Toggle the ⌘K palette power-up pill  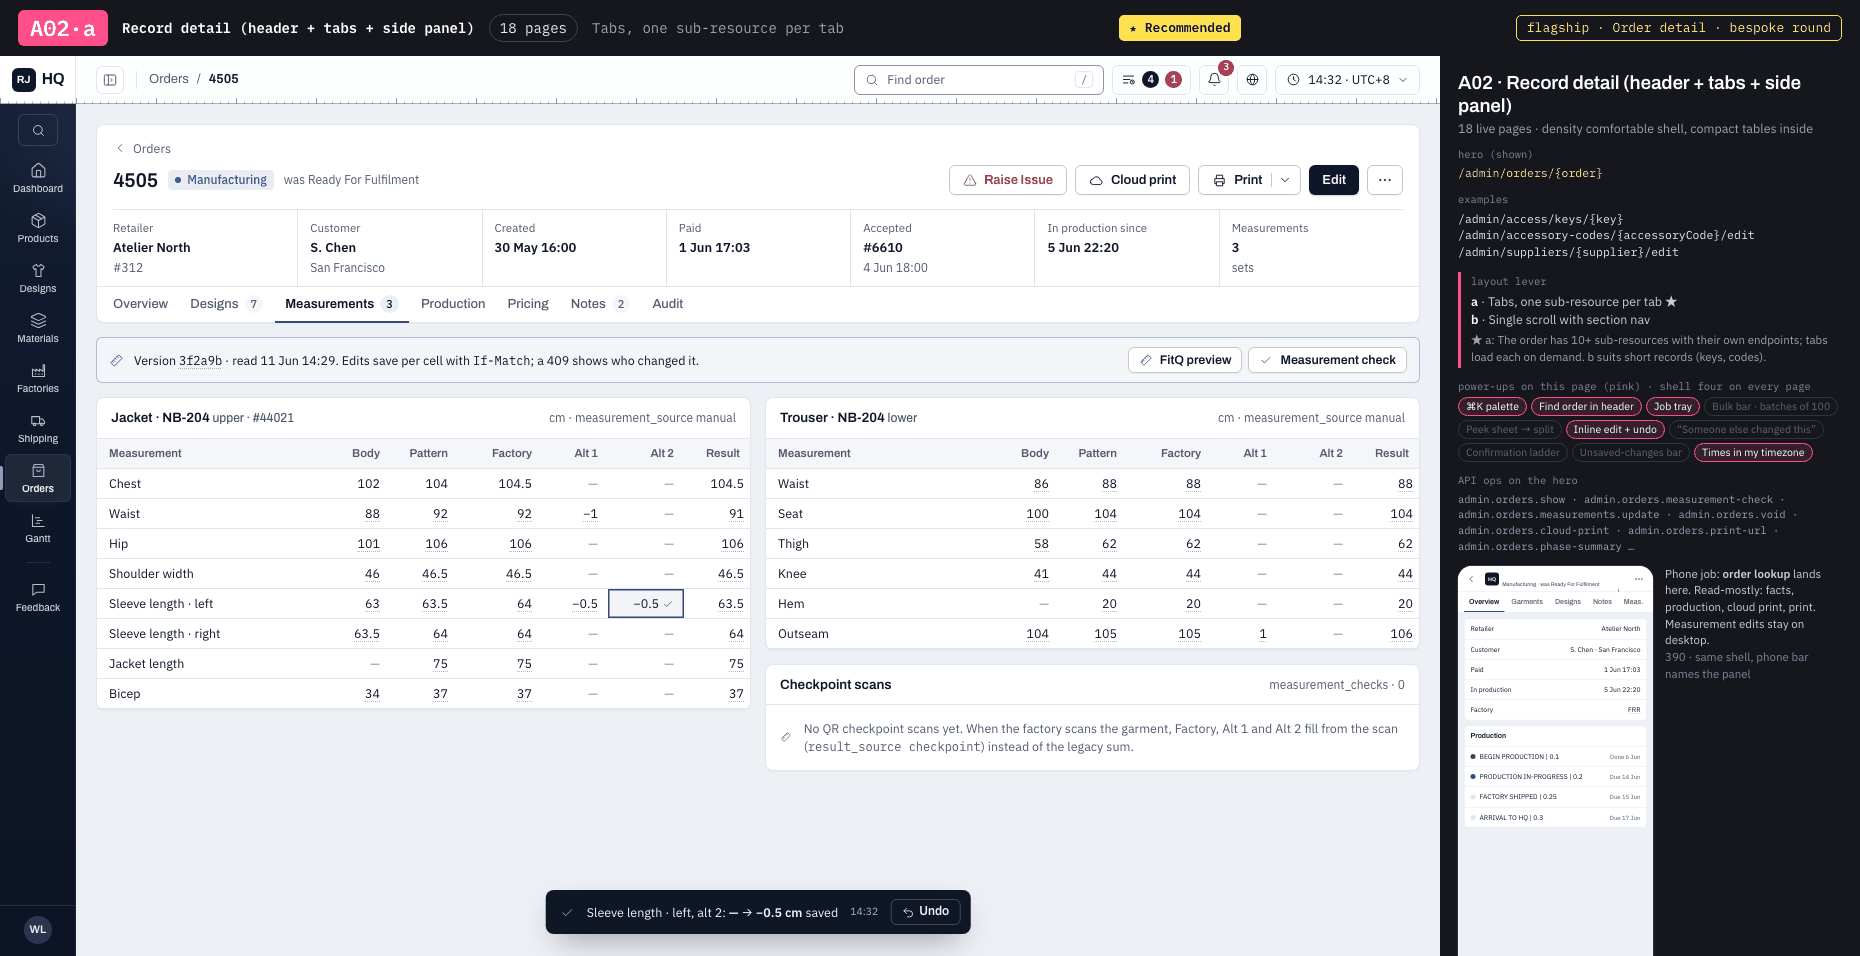point(1492,407)
